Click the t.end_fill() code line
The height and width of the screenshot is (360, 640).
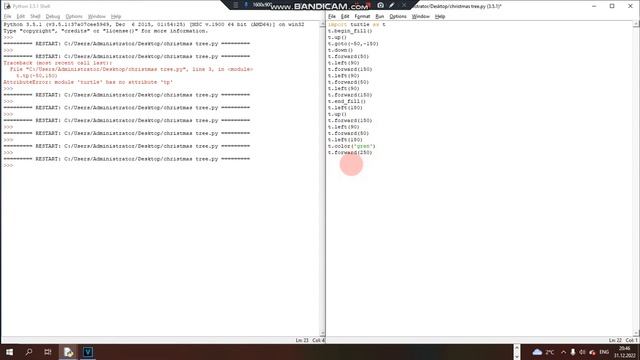(x=347, y=101)
